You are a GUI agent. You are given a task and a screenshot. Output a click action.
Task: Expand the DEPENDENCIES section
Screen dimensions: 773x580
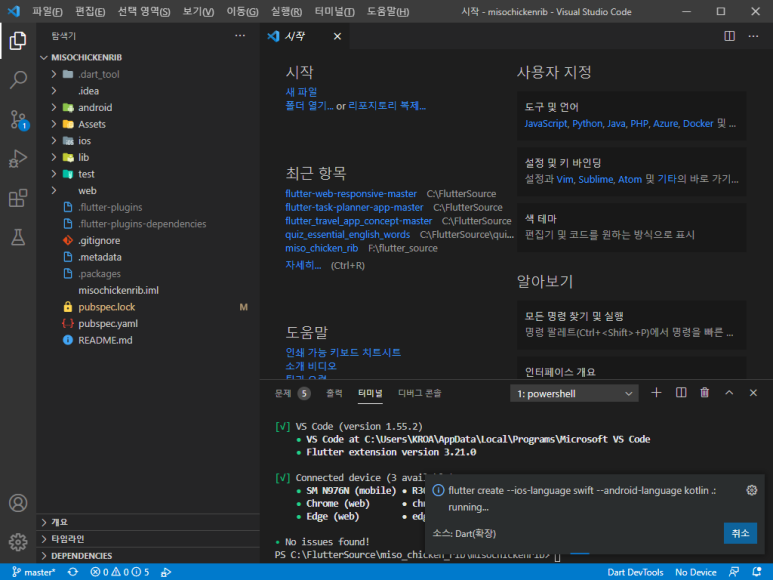pos(148,555)
